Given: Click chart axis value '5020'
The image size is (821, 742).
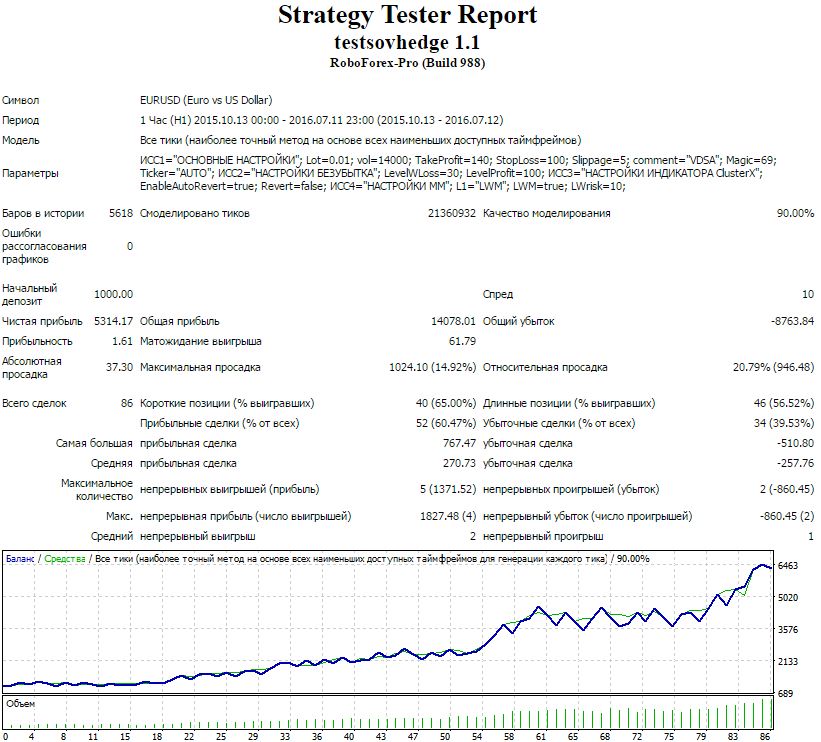Looking at the screenshot, I should [x=788, y=597].
